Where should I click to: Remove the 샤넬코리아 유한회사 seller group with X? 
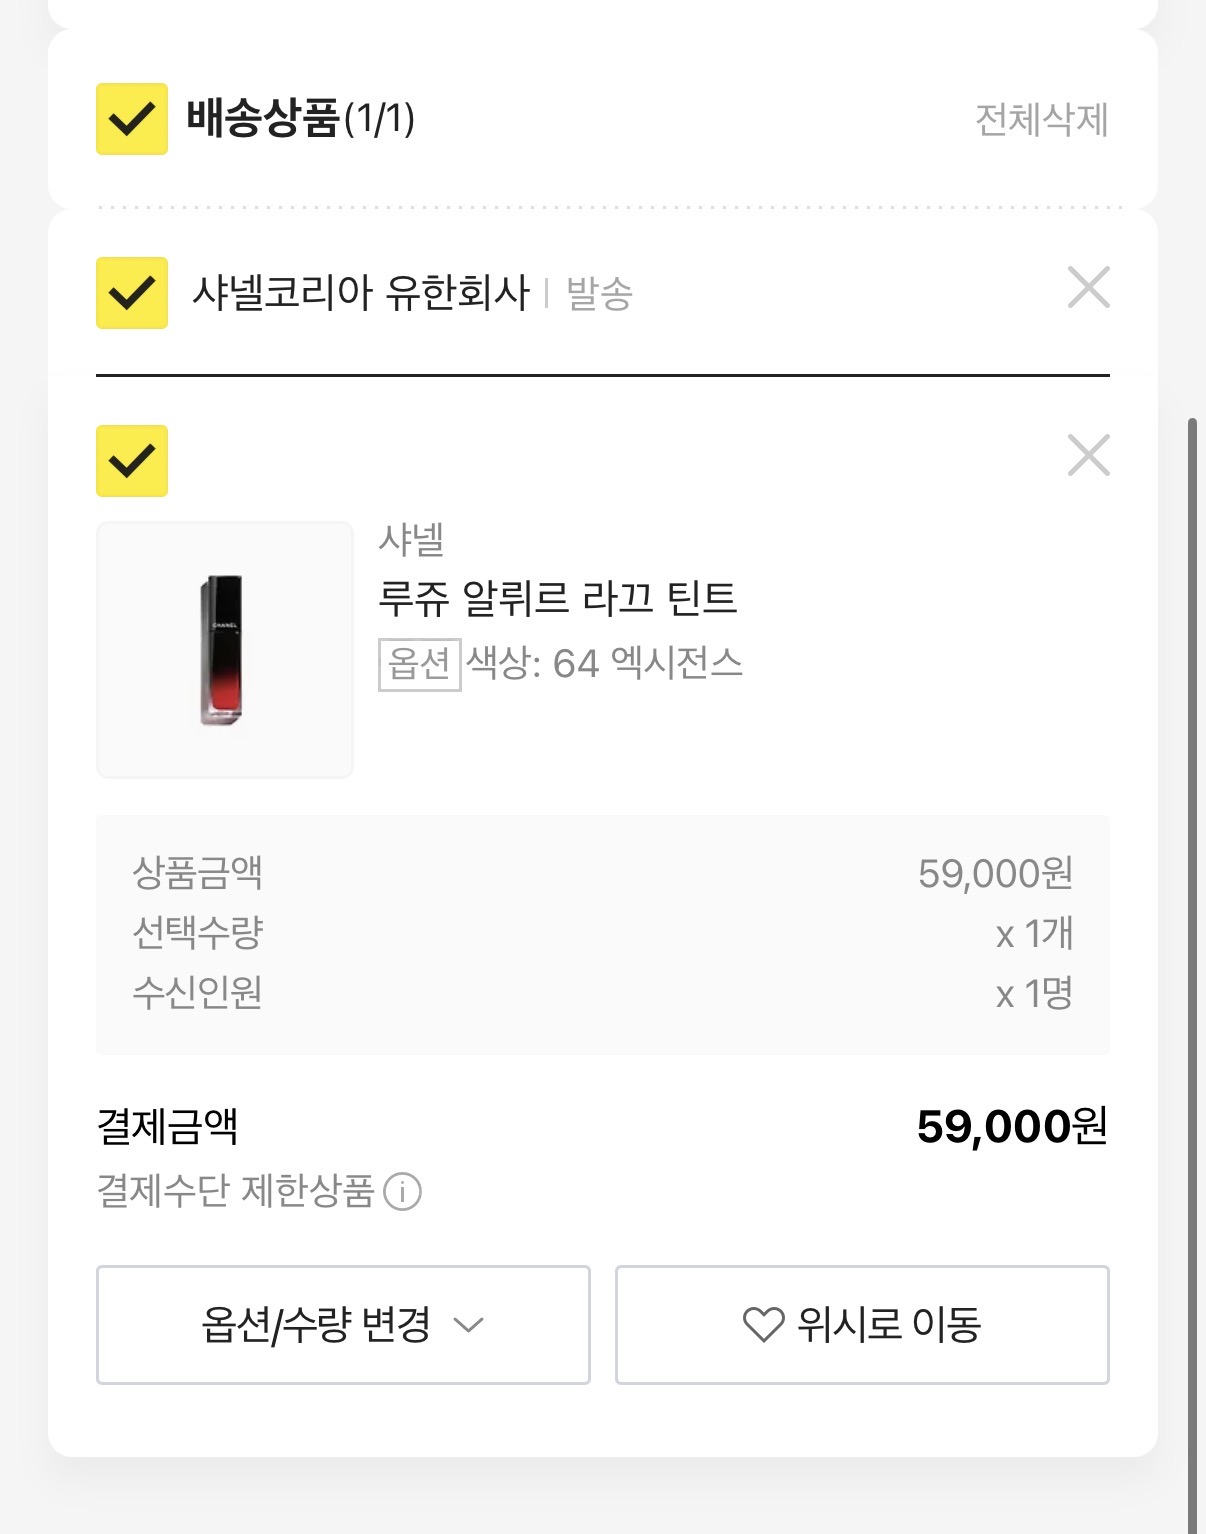[1089, 288]
